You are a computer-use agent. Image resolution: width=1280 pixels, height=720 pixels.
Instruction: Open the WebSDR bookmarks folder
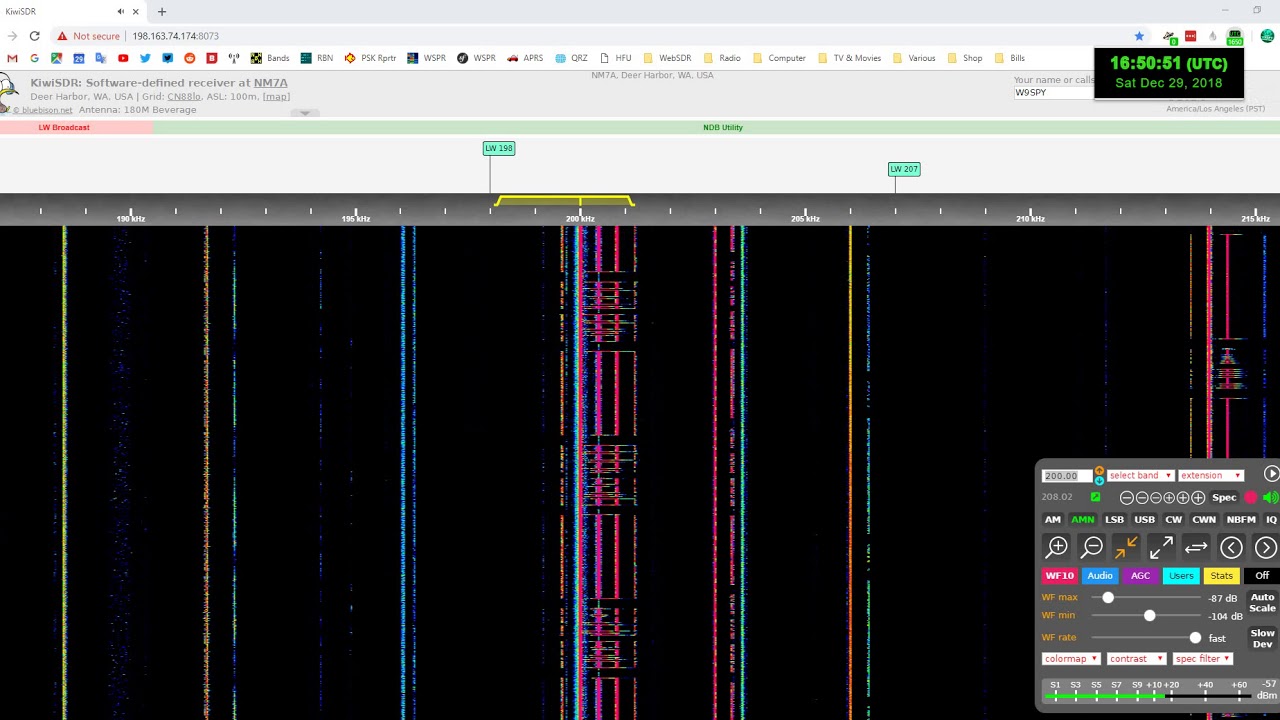667,58
